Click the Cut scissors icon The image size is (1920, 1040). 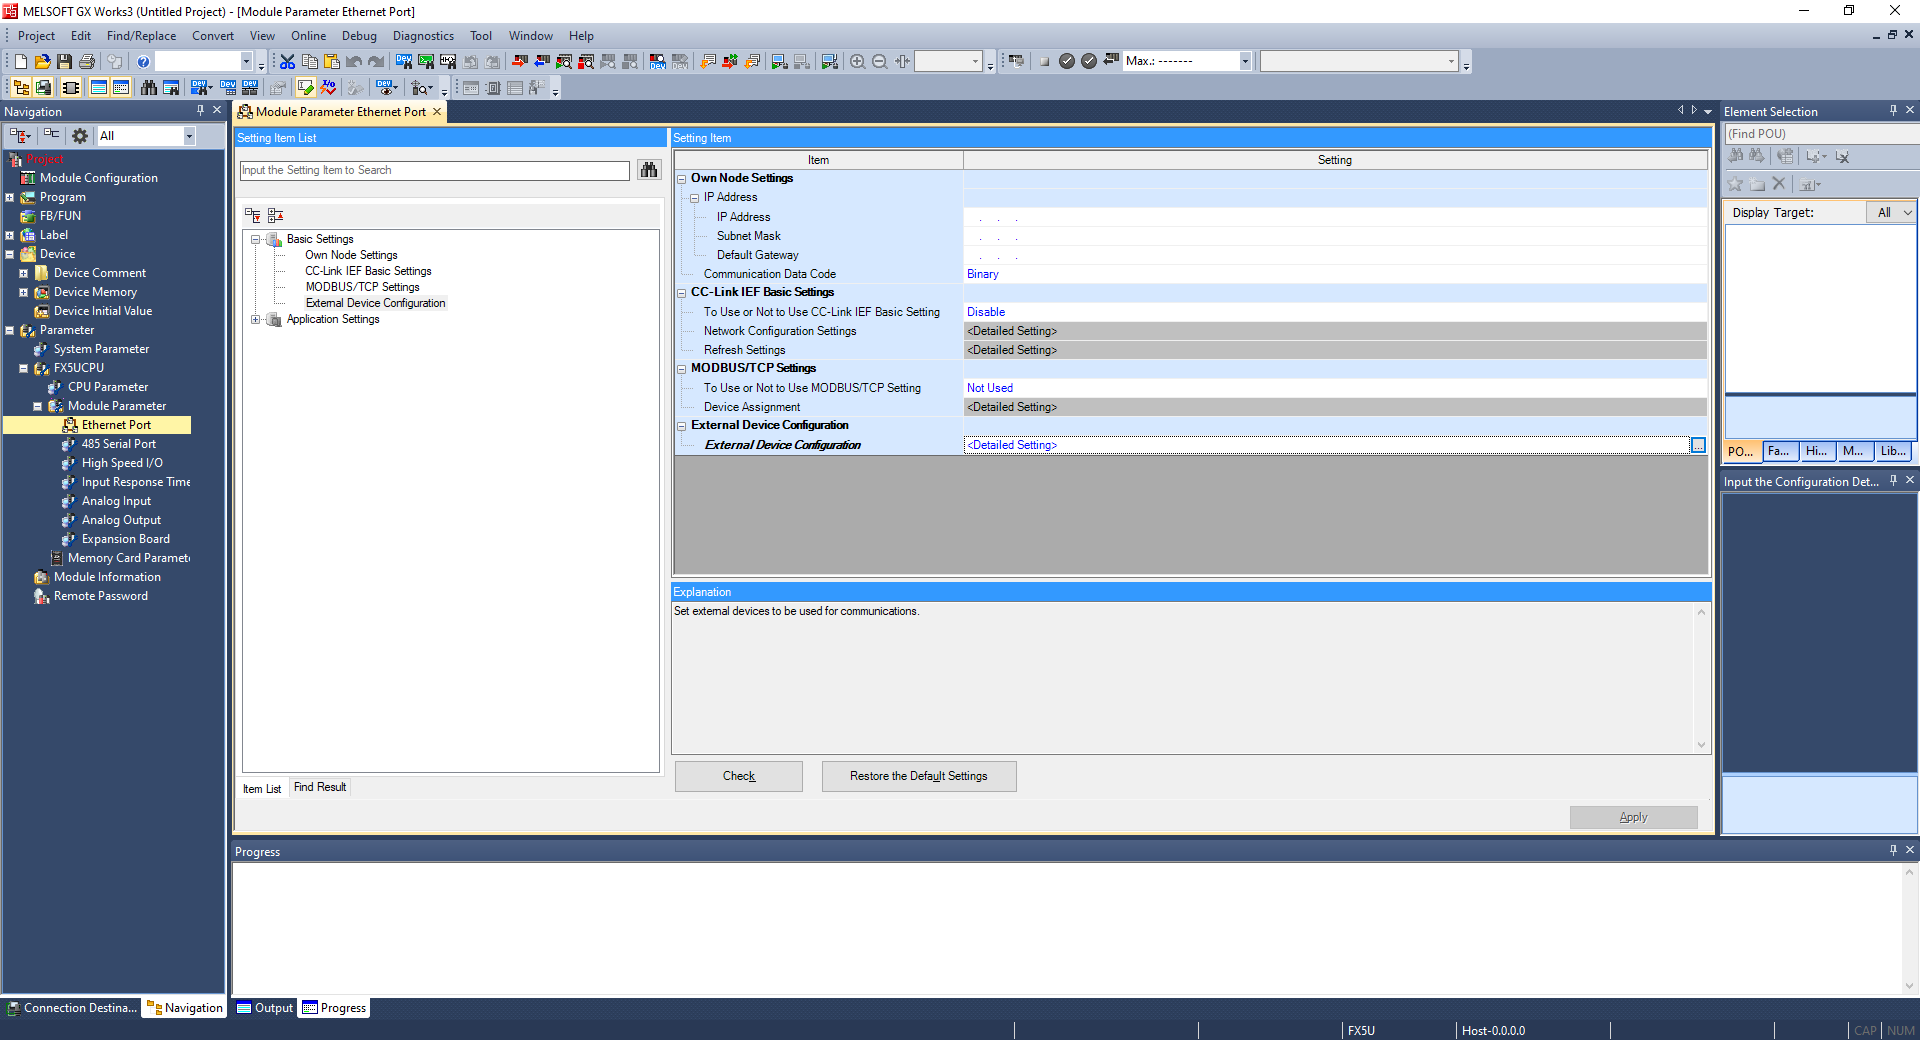tap(287, 62)
